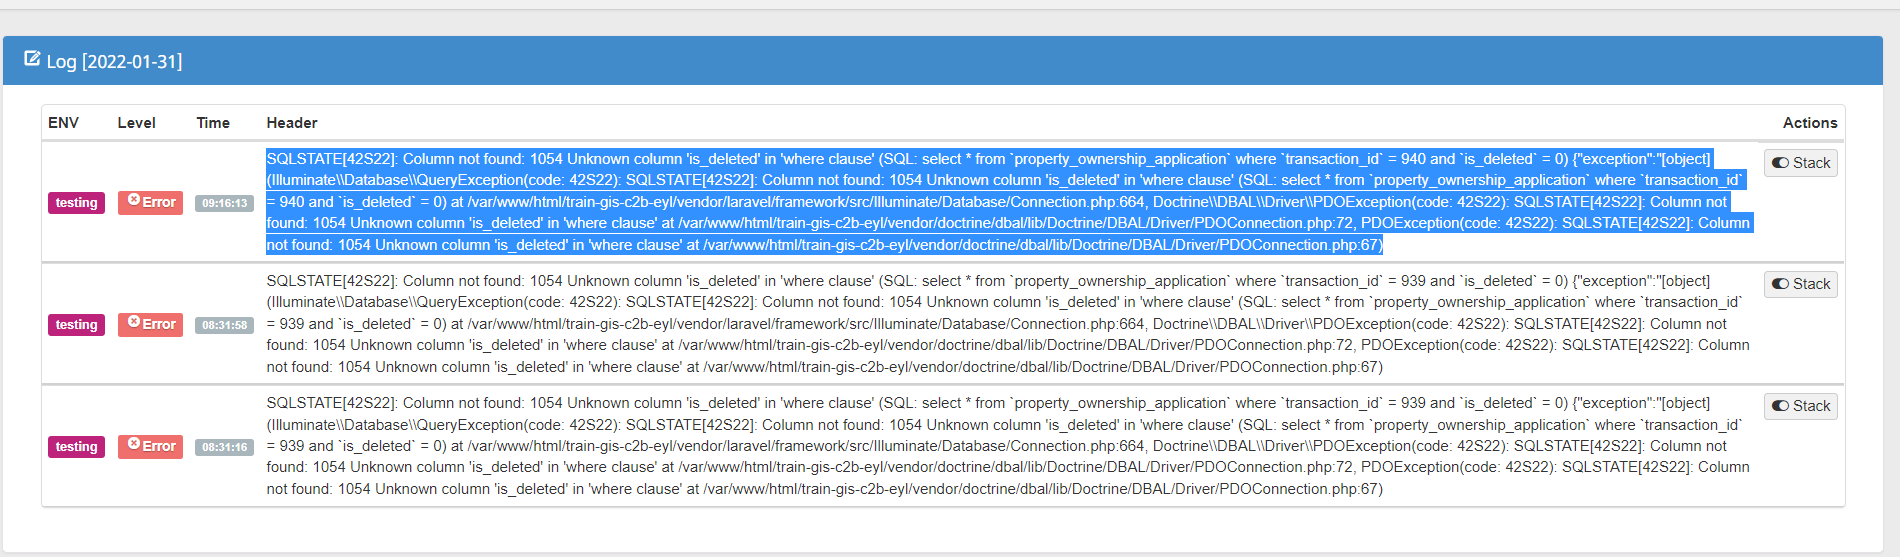This screenshot has width=1900, height=557.
Task: Click the error message in the 08:31:58 row
Action: 1008,324
